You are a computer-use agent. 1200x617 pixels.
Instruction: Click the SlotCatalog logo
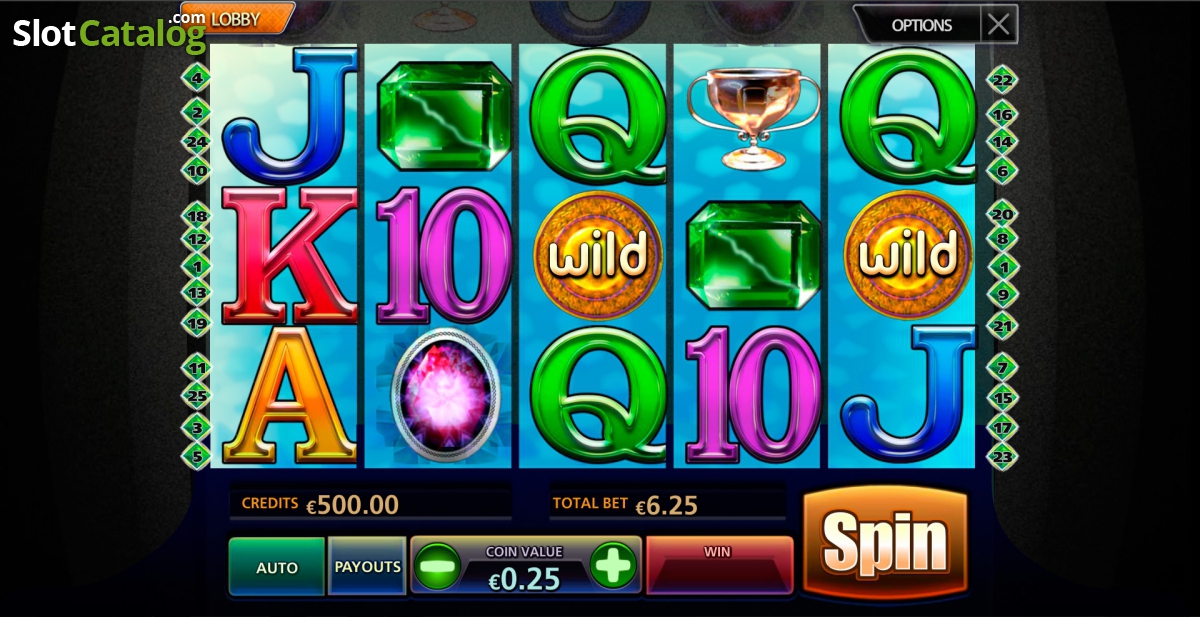[108, 31]
